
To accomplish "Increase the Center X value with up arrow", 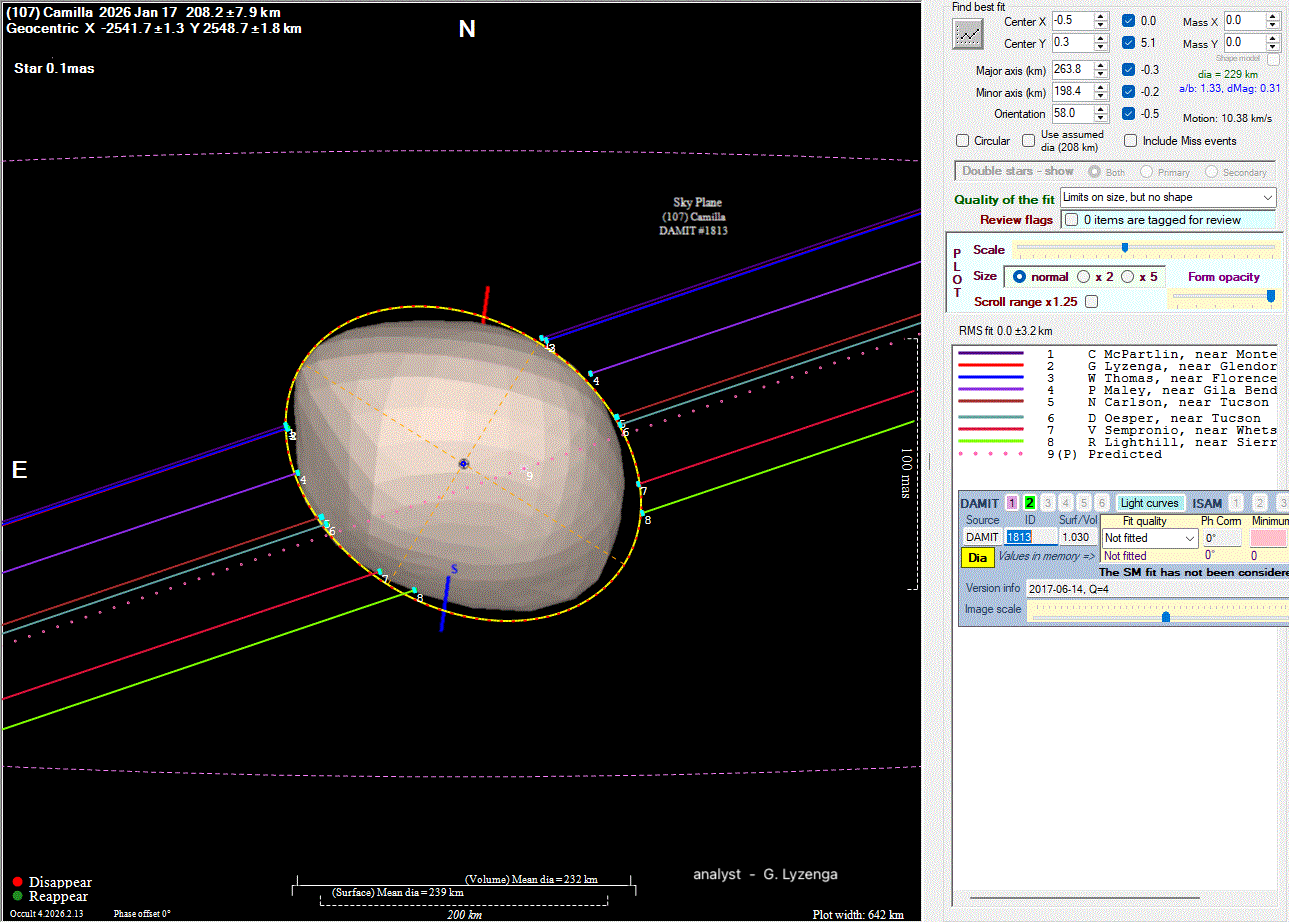I will pyautogui.click(x=1101, y=17).
